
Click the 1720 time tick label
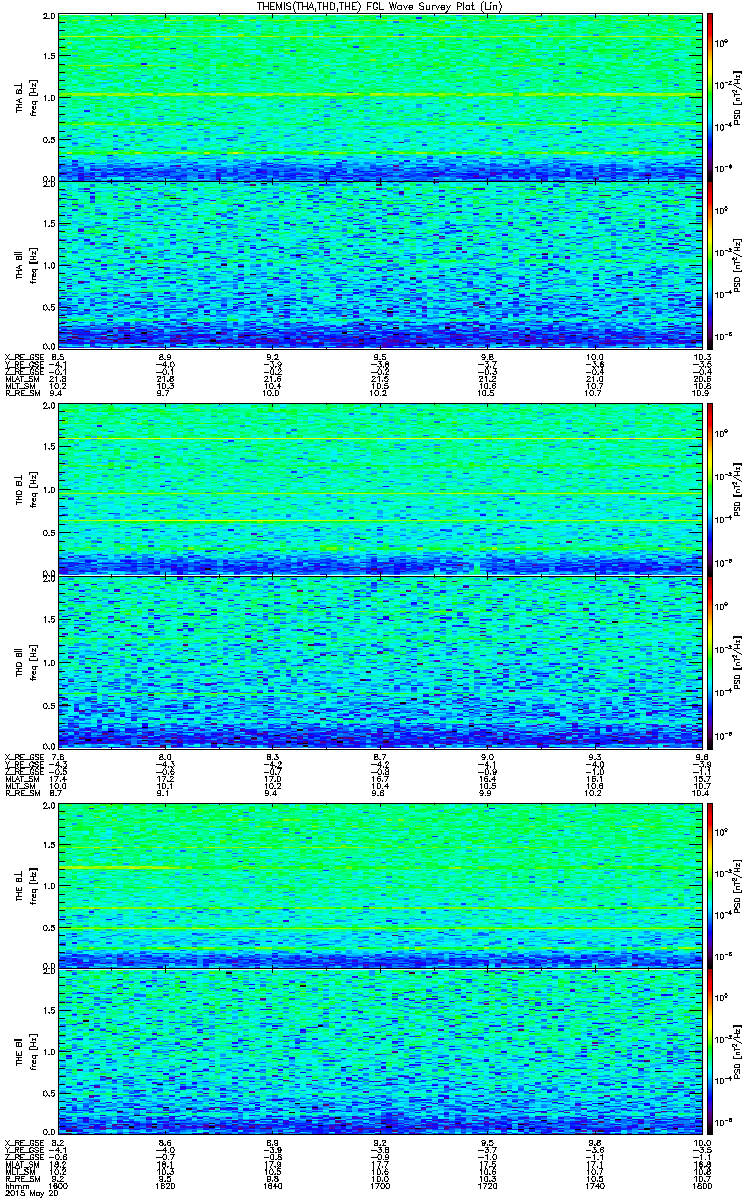[487, 1187]
